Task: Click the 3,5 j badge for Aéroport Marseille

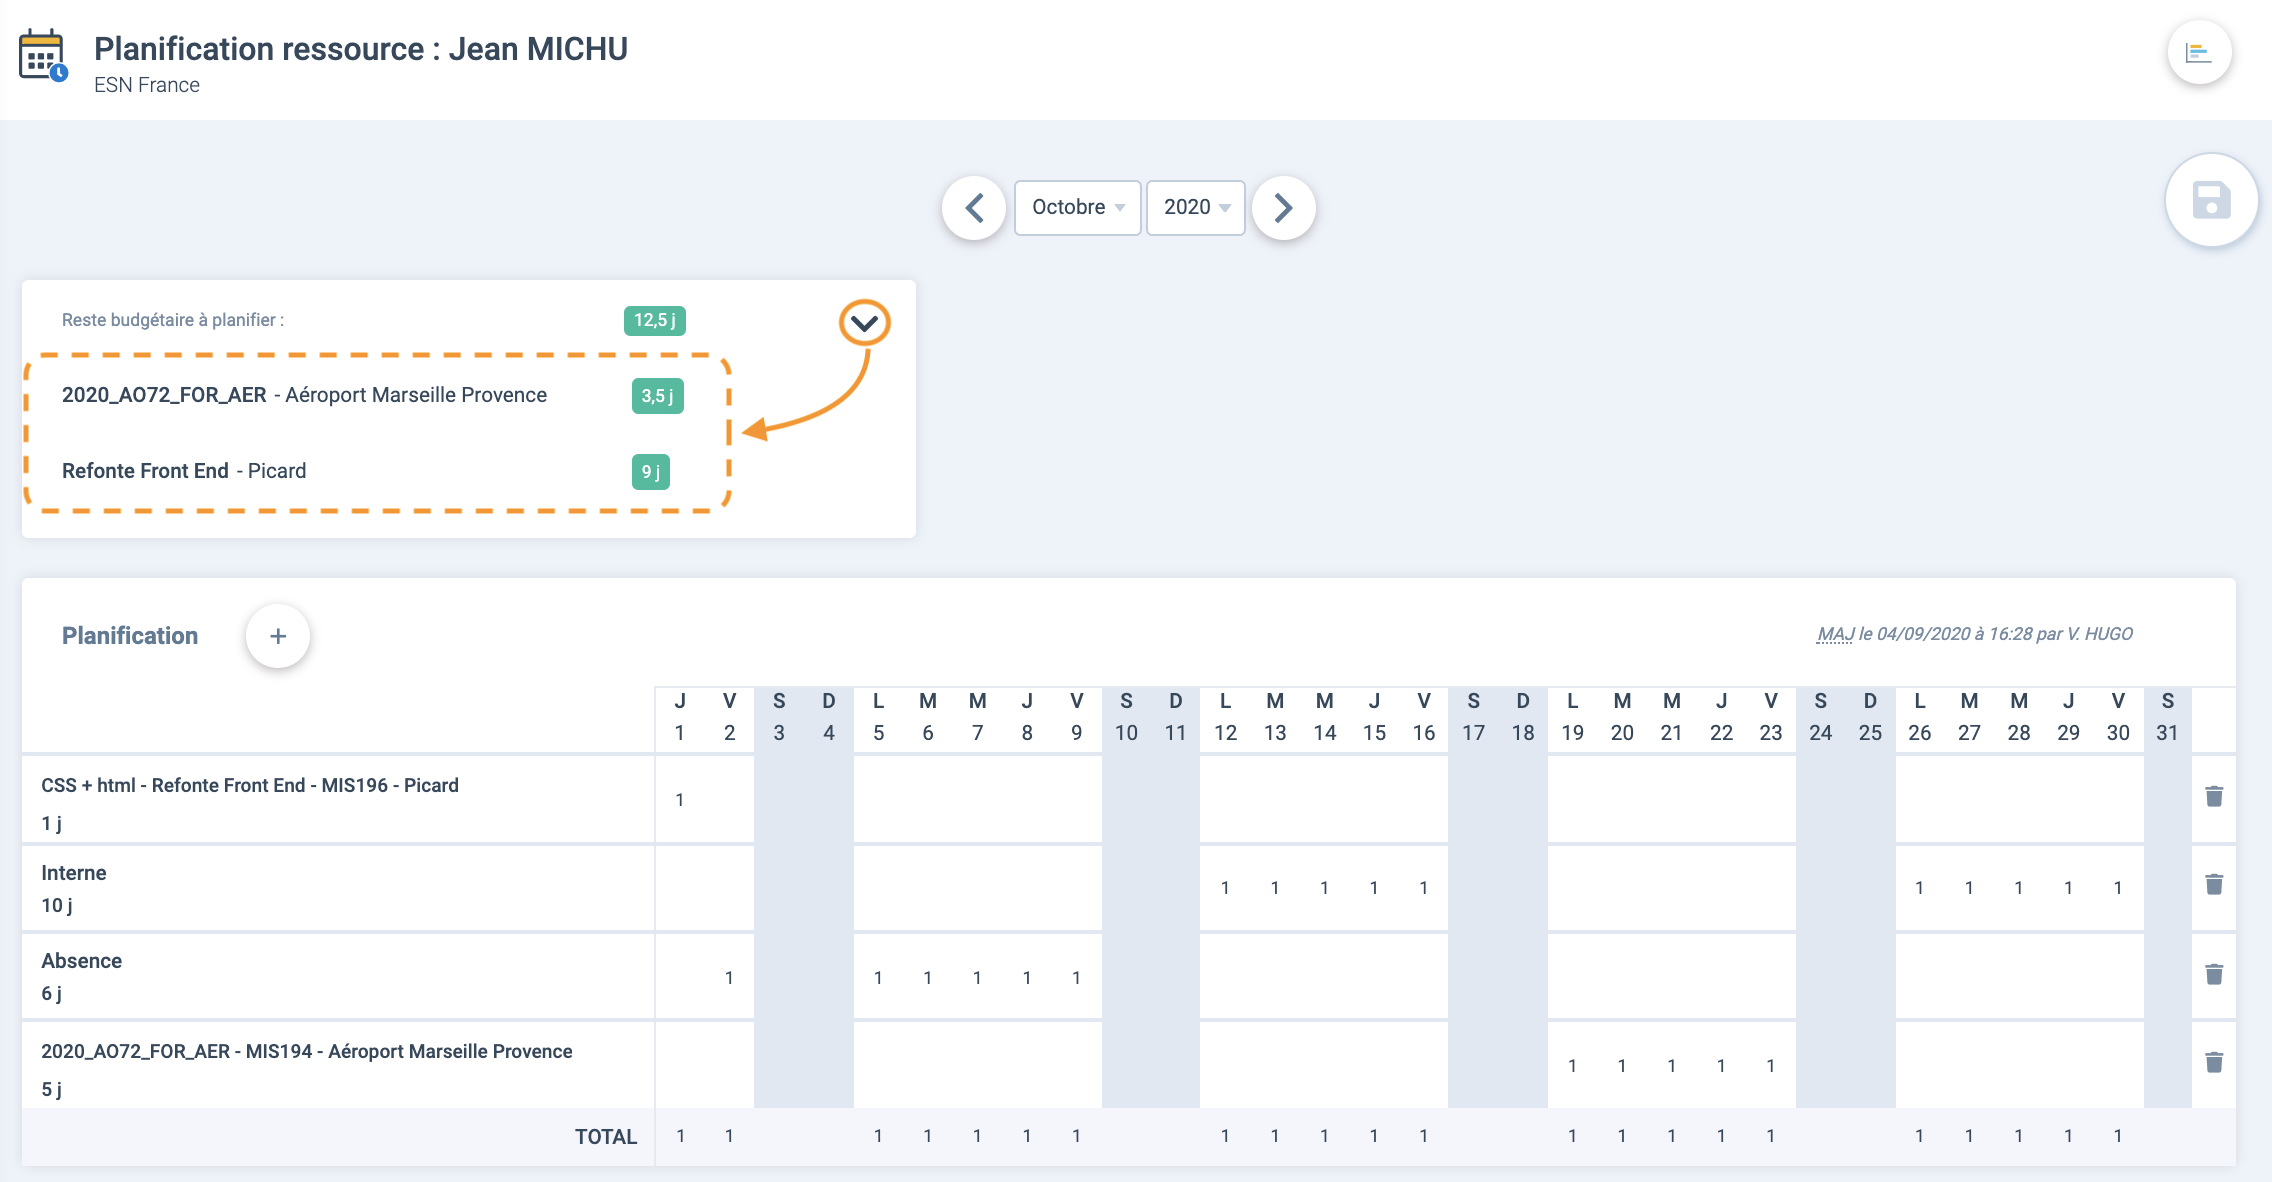Action: coord(658,396)
